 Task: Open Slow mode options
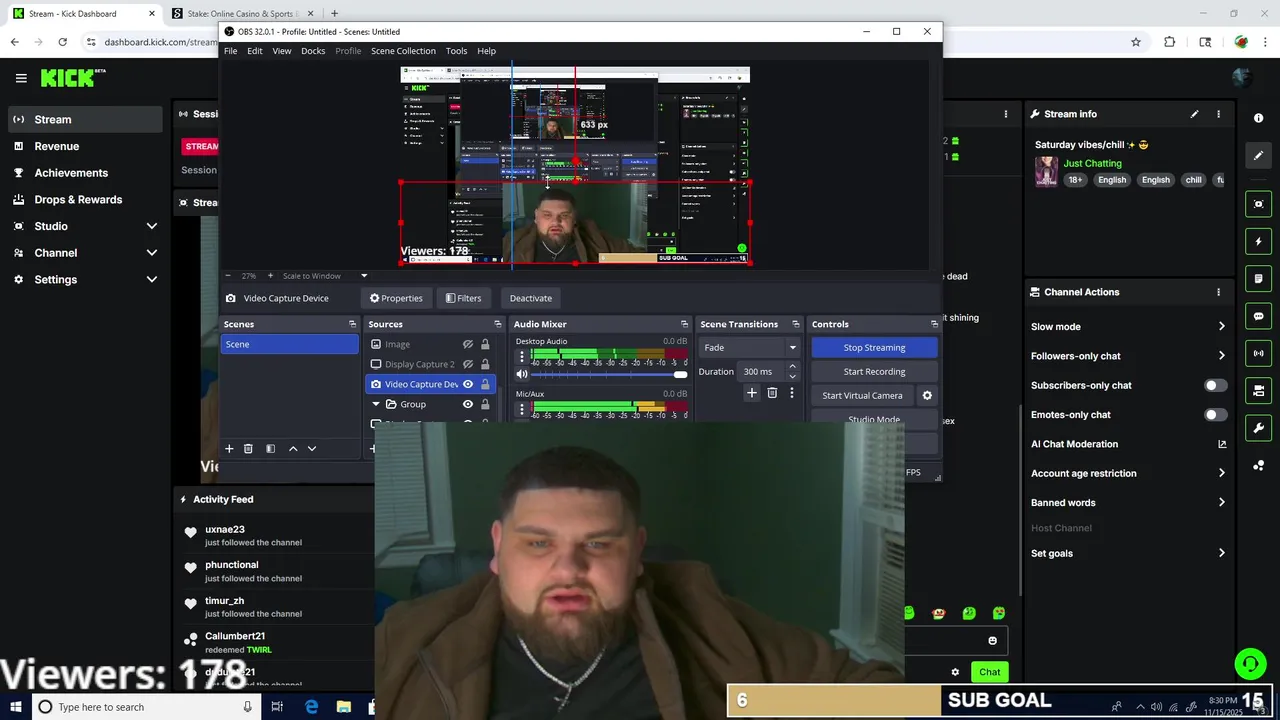[x=1128, y=326]
